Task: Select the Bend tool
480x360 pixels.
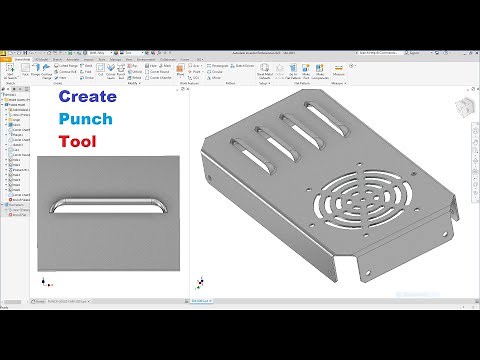Action: tap(86, 66)
